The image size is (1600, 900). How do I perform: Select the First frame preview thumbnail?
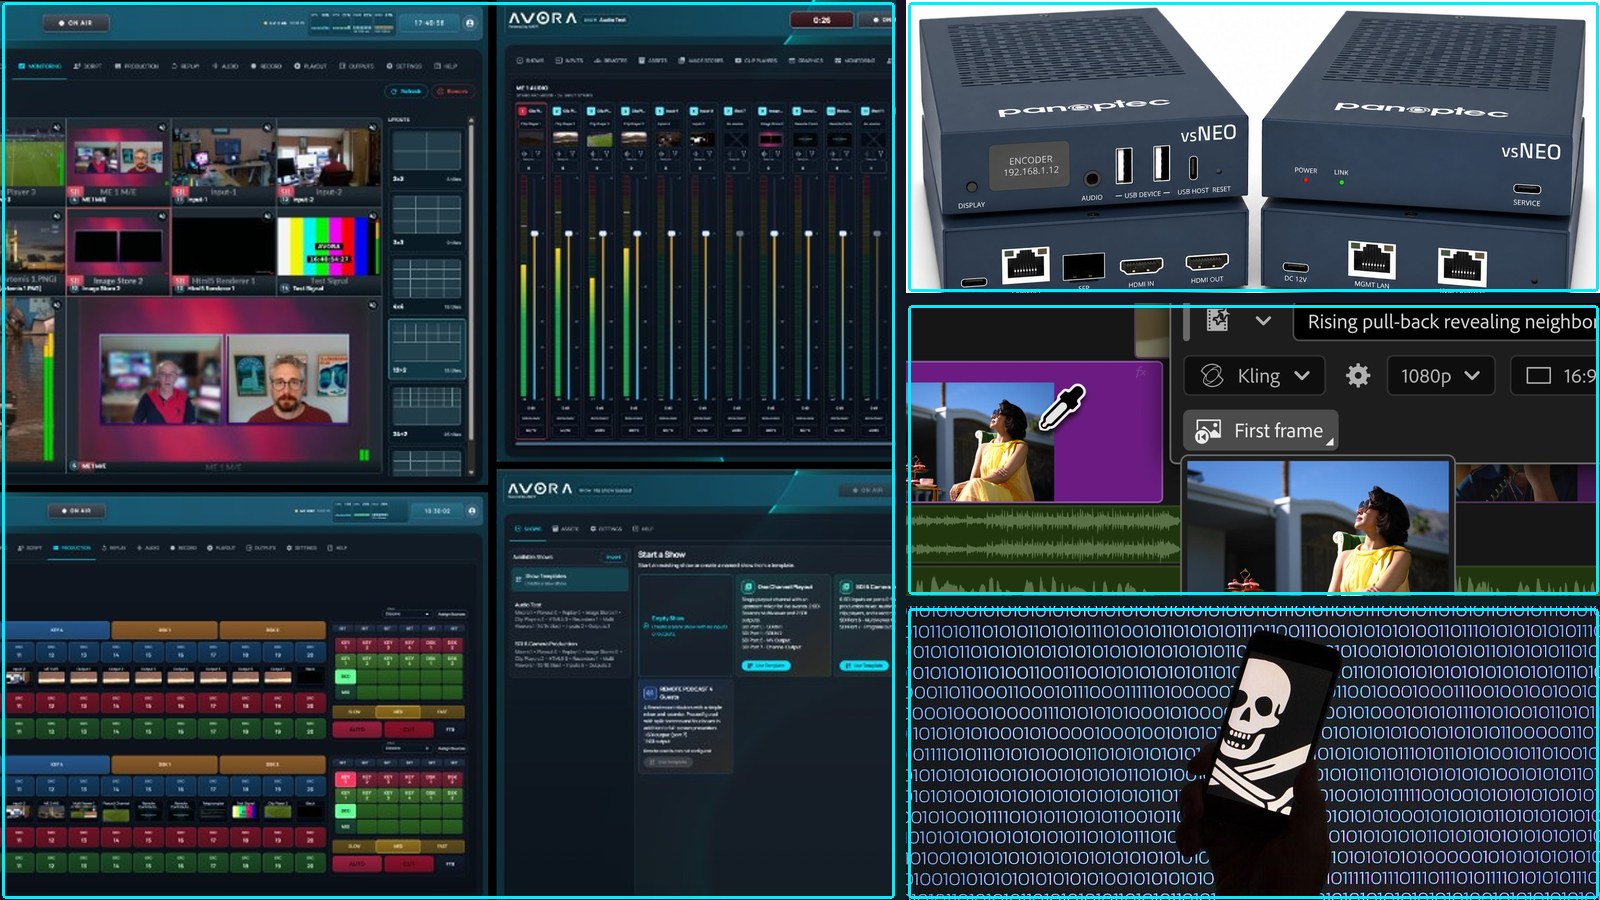coord(1317,526)
